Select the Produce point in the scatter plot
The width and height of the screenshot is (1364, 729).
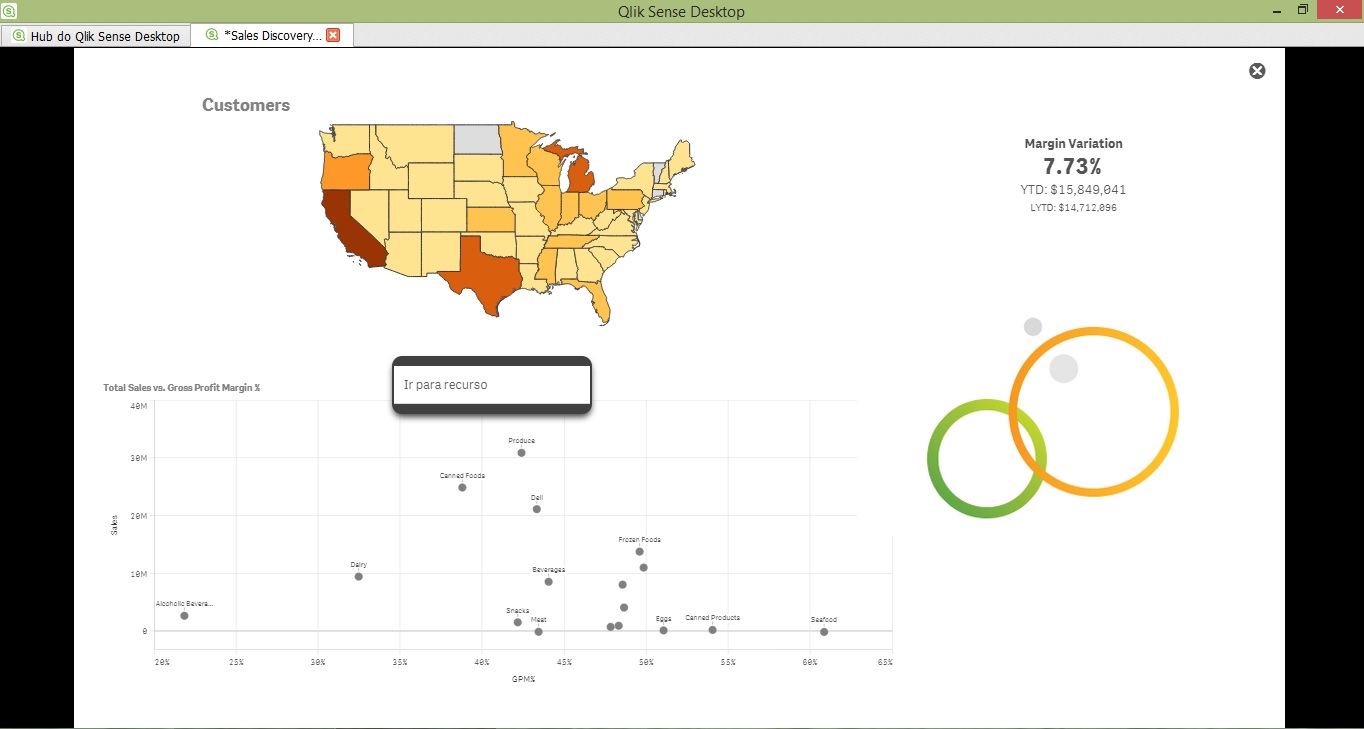tap(521, 453)
